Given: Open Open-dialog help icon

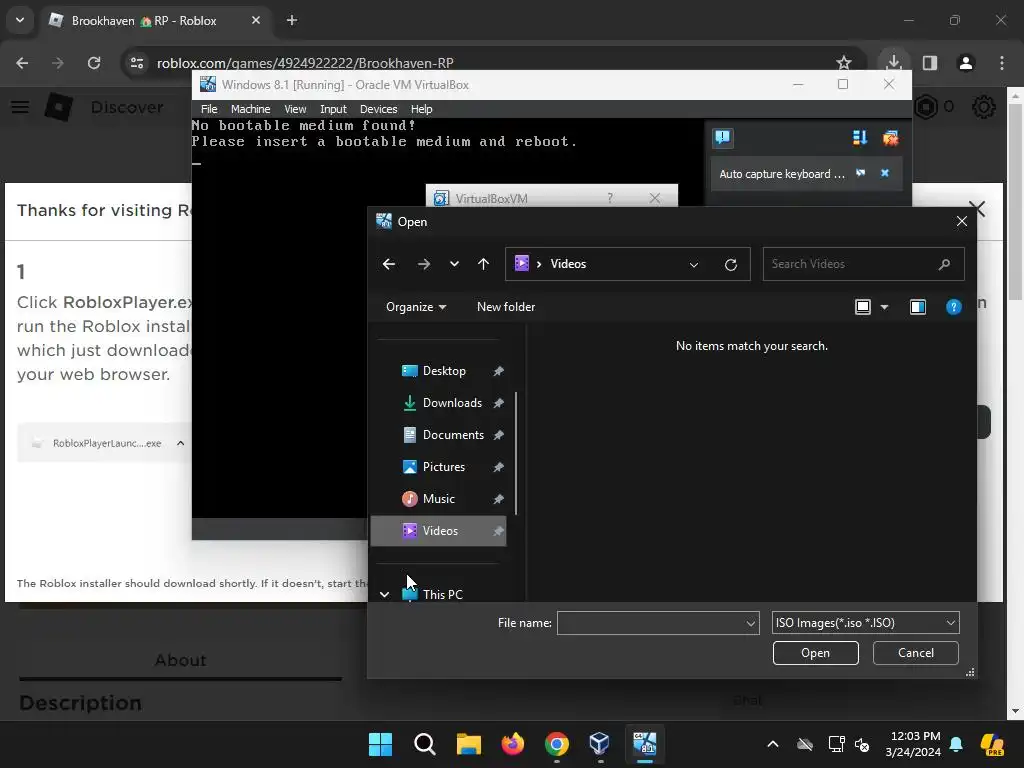Looking at the screenshot, I should (x=953, y=307).
